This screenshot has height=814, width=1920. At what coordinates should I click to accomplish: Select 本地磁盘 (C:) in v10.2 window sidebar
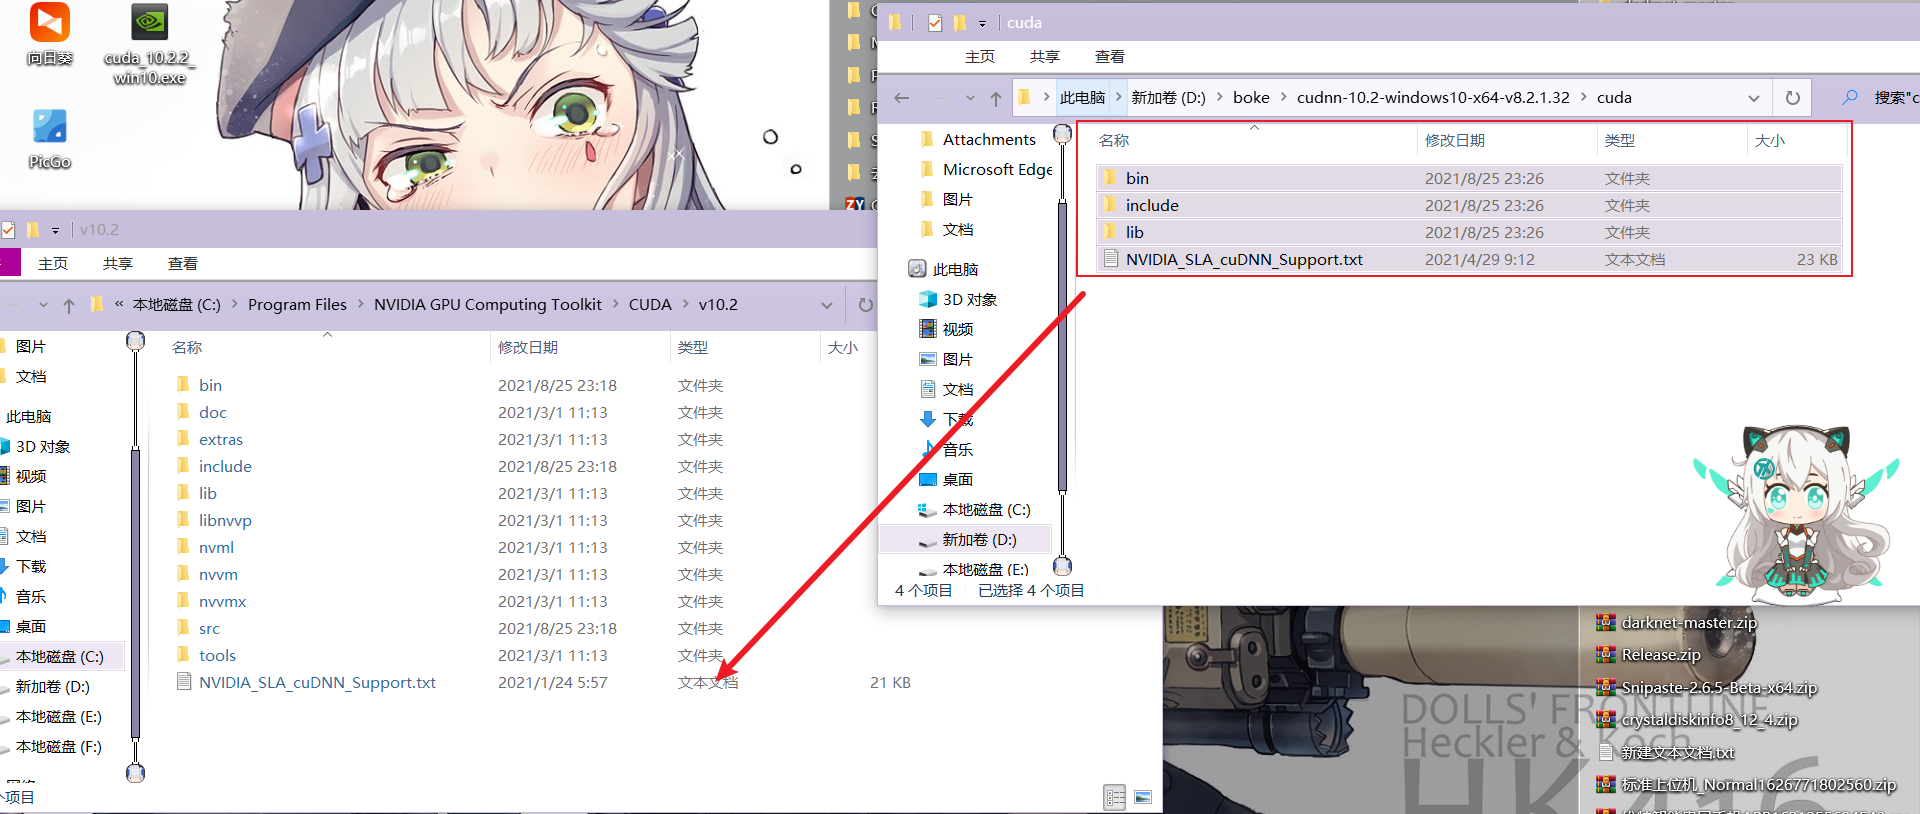click(x=62, y=657)
